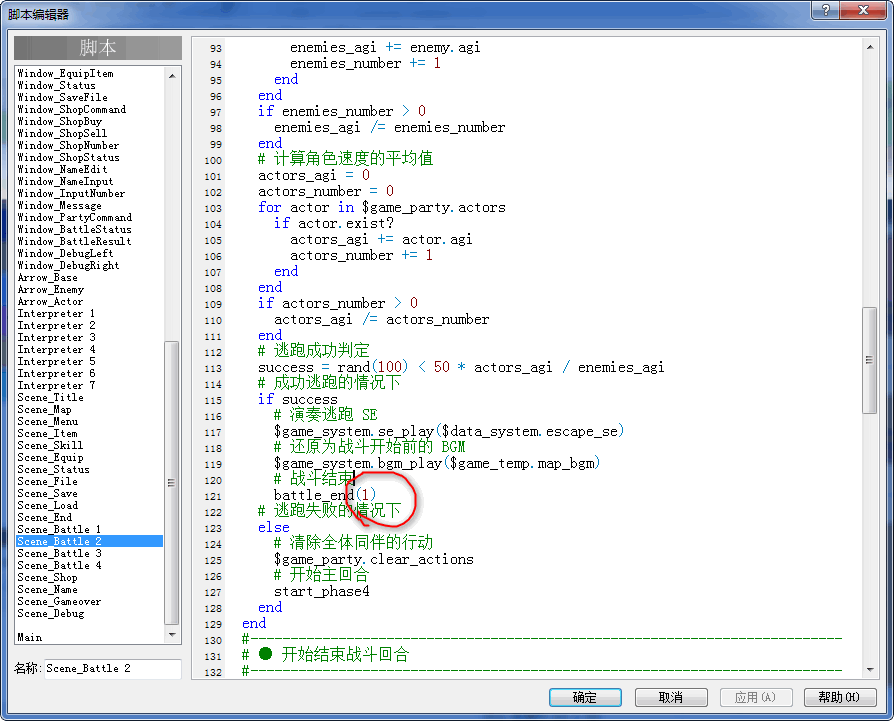Click the $game_party.clear_actions line
The image size is (894, 721).
click(373, 559)
